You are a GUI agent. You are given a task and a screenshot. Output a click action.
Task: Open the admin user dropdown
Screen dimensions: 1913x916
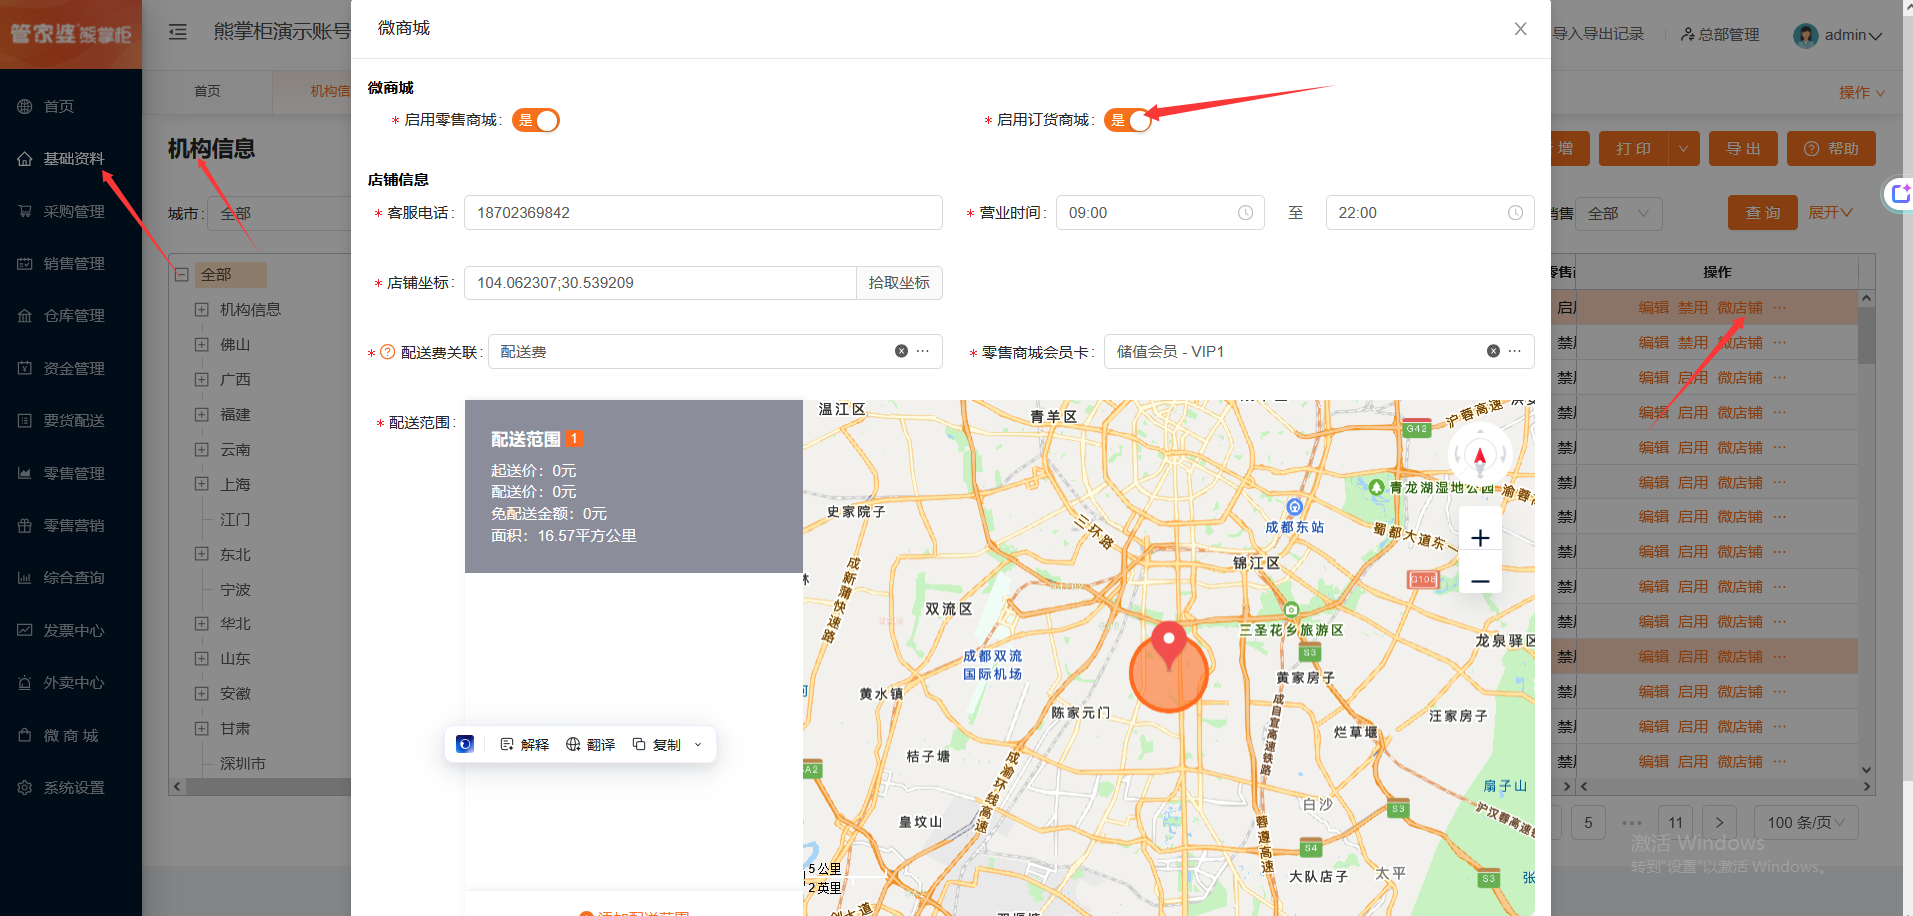click(1838, 35)
